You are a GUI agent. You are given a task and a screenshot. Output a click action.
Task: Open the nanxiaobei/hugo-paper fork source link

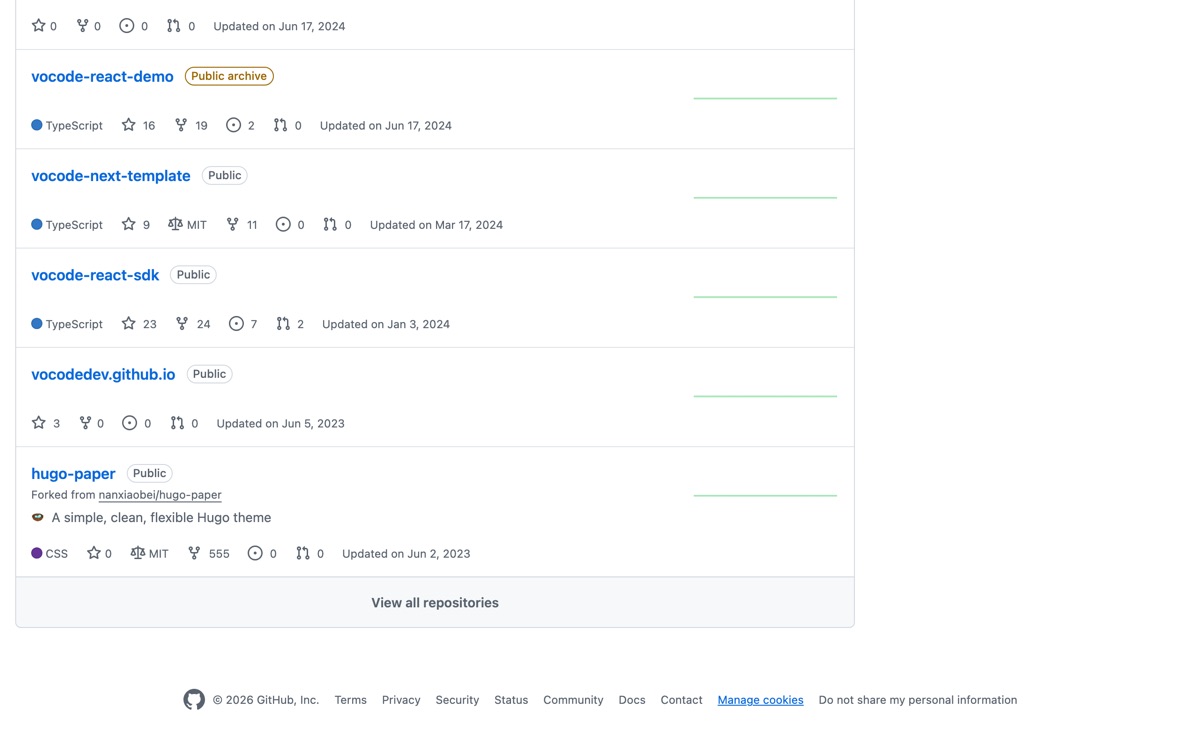(160, 495)
